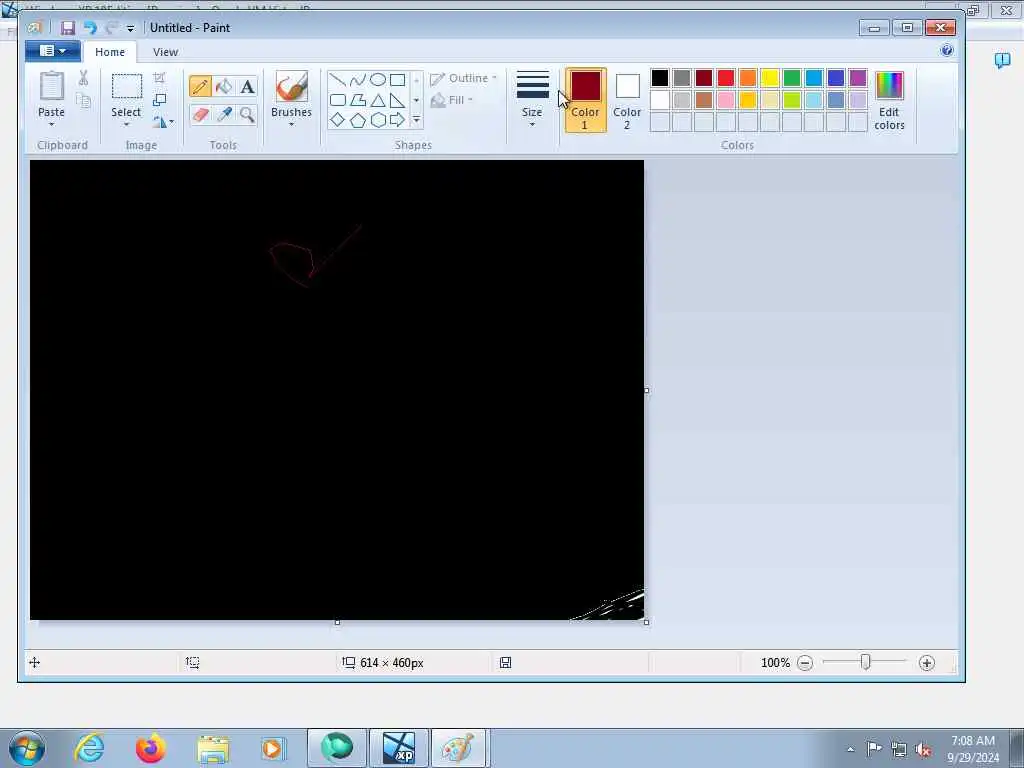Click the black drawing canvas
Screen dimensions: 1024x768
click(x=336, y=390)
